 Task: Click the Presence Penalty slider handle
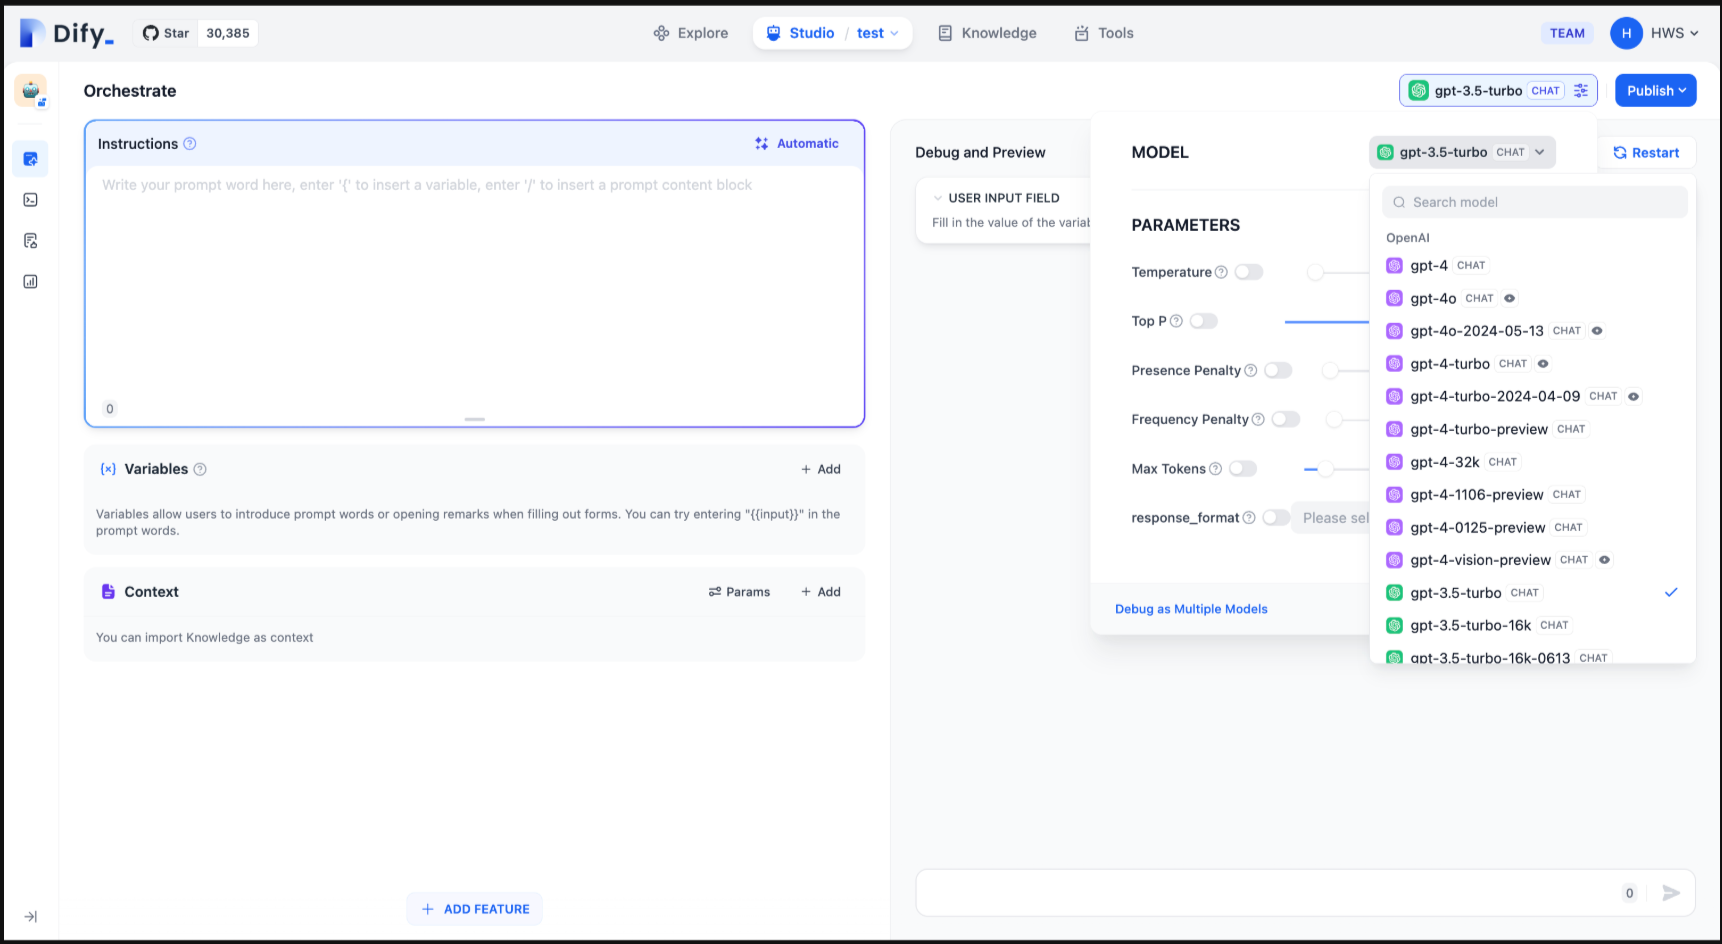[x=1330, y=370]
